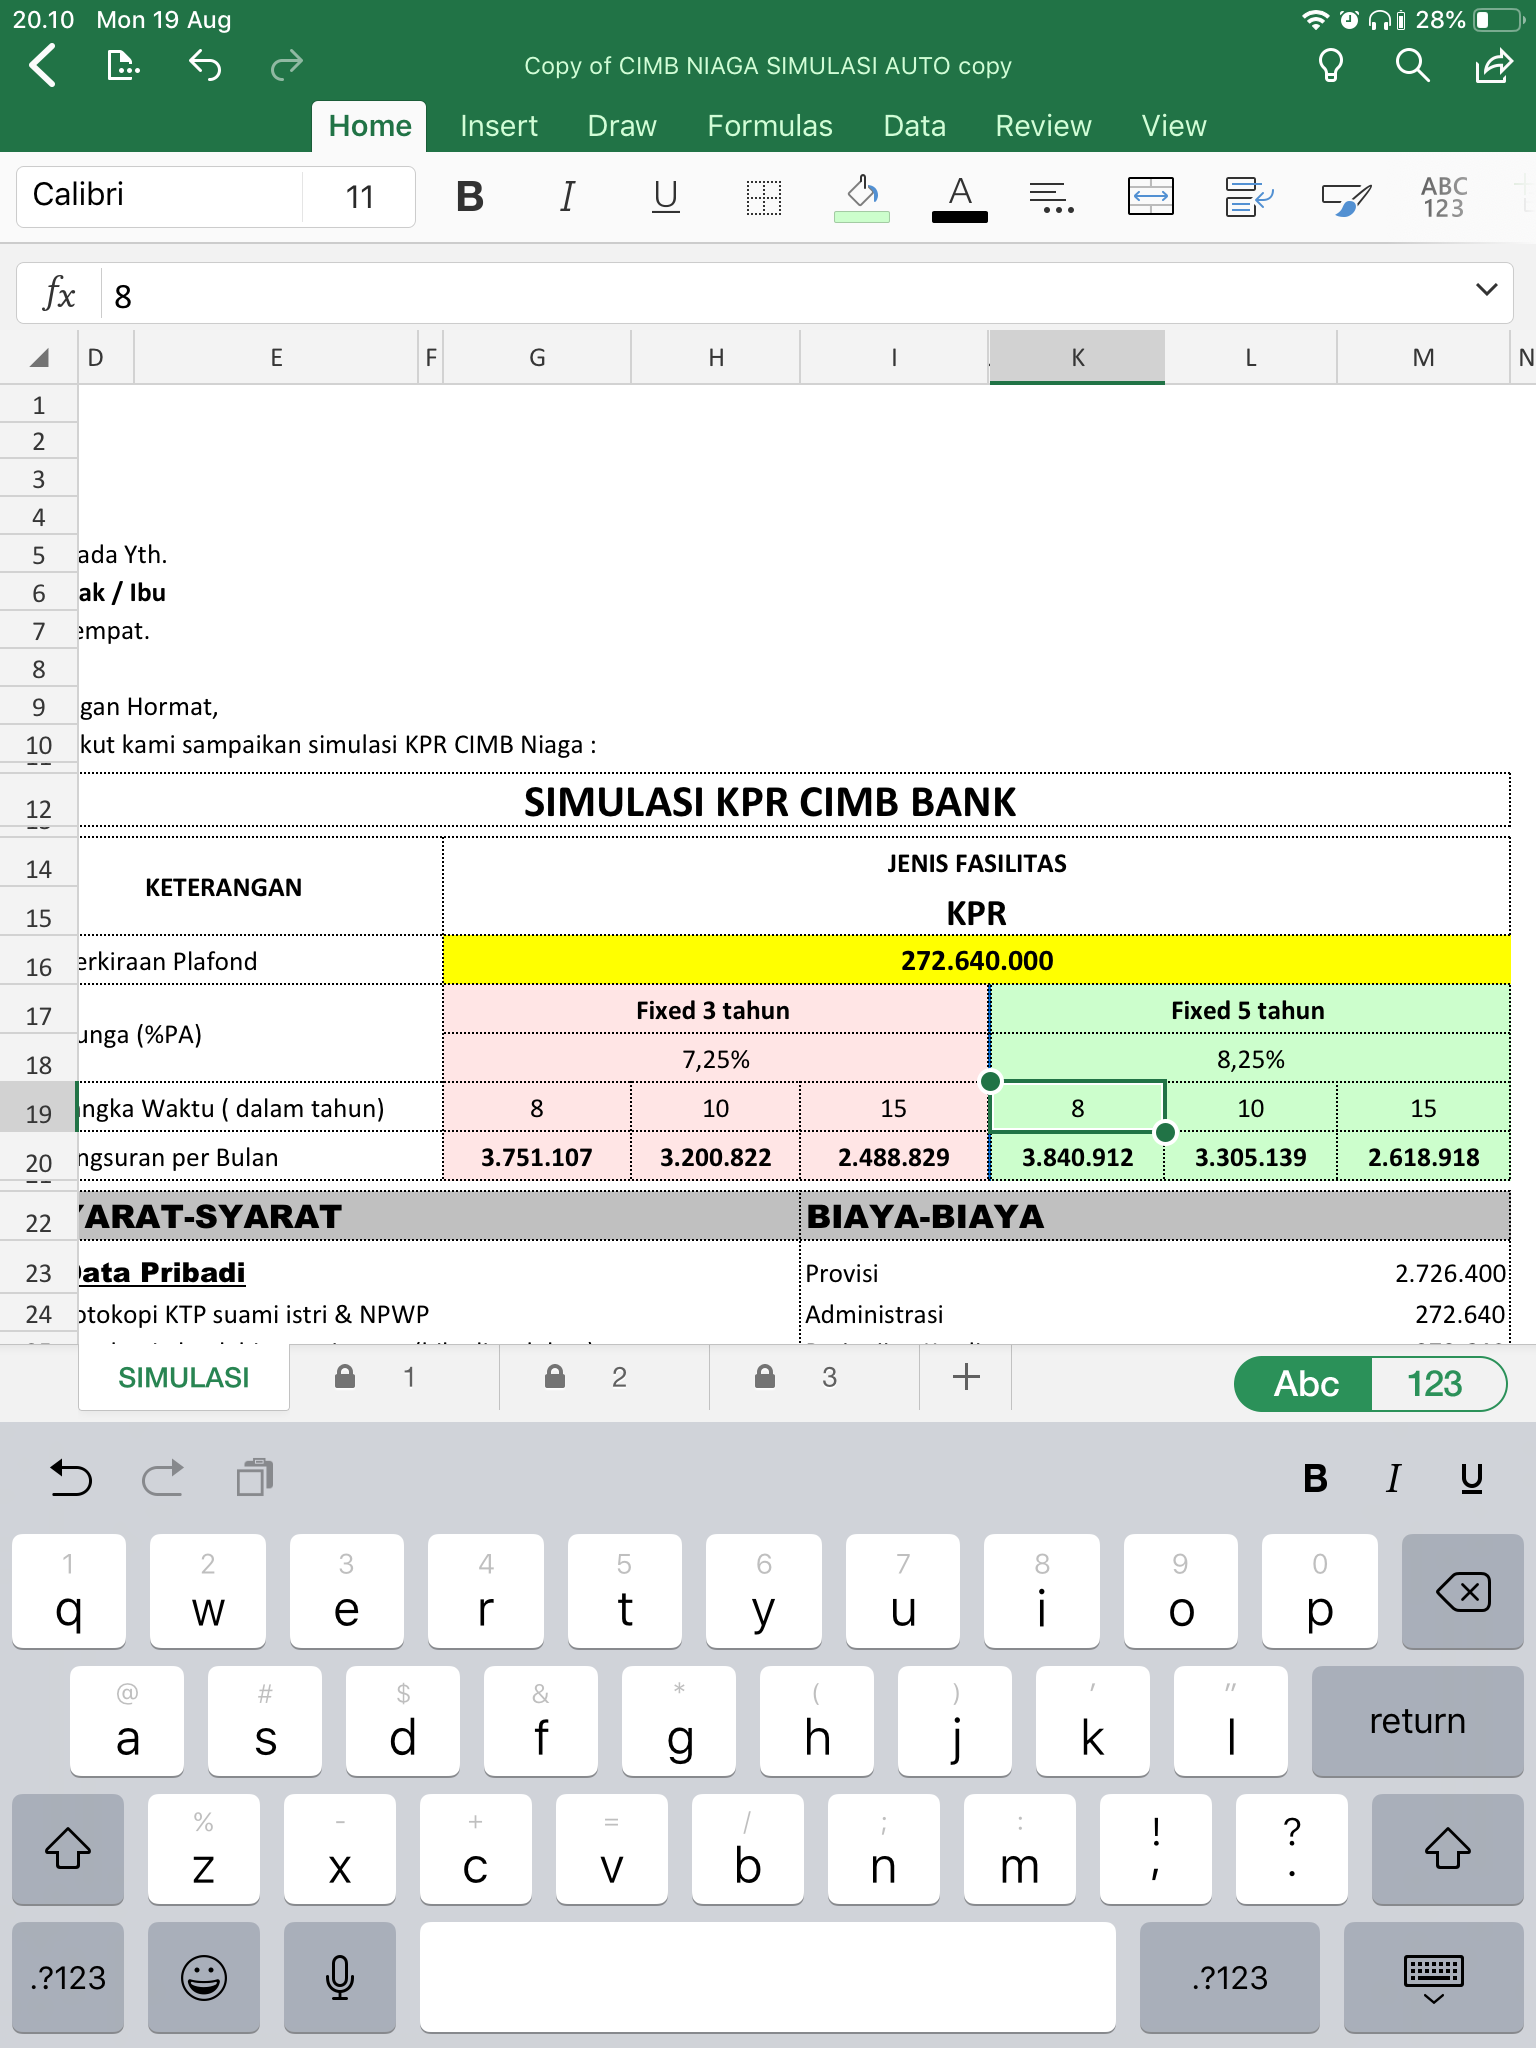Open the Draw ribbon tab
The image size is (1536, 2048).
click(622, 126)
